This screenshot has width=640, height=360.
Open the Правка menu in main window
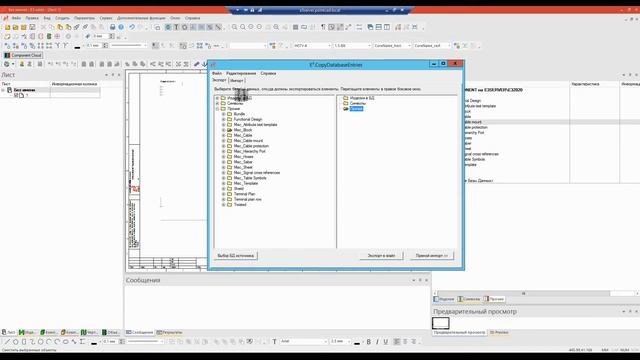coord(32,18)
